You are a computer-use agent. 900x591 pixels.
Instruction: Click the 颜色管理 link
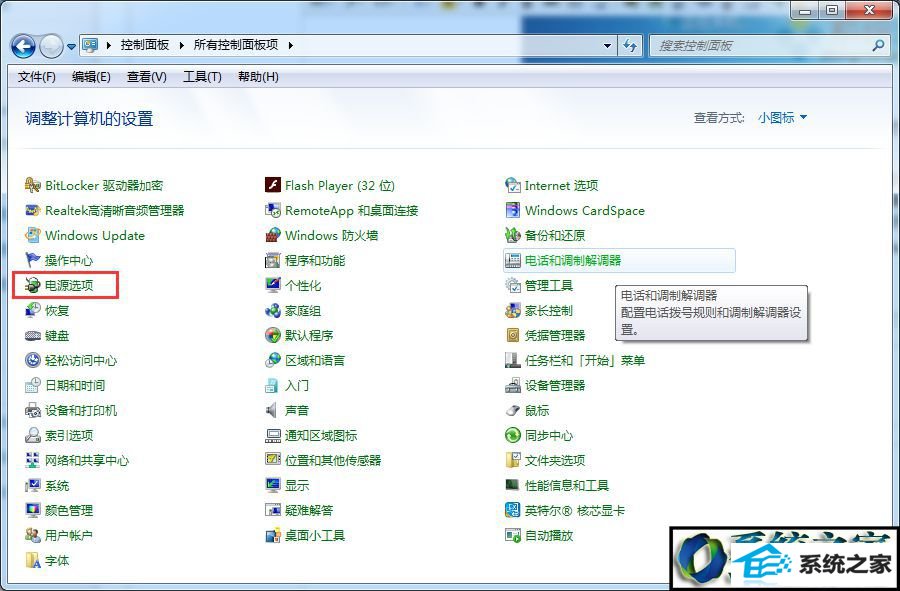[69, 510]
